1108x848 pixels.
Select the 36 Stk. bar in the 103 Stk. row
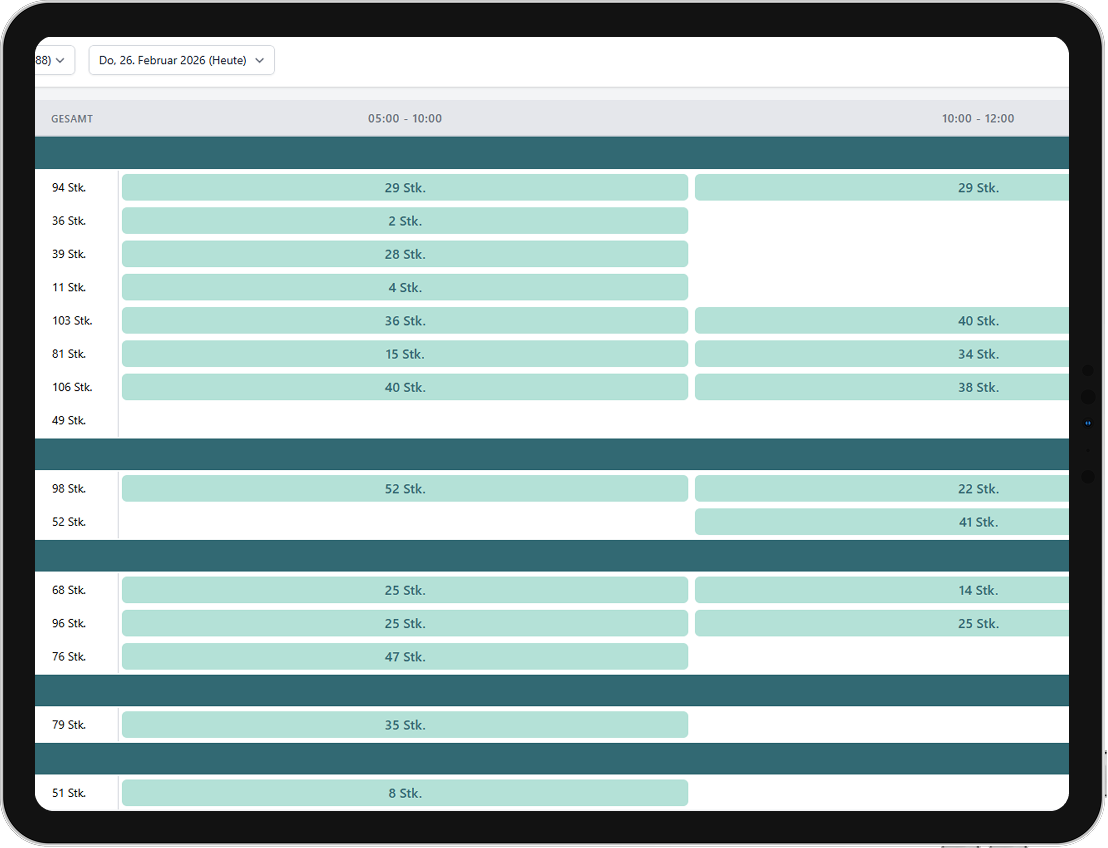coord(405,320)
